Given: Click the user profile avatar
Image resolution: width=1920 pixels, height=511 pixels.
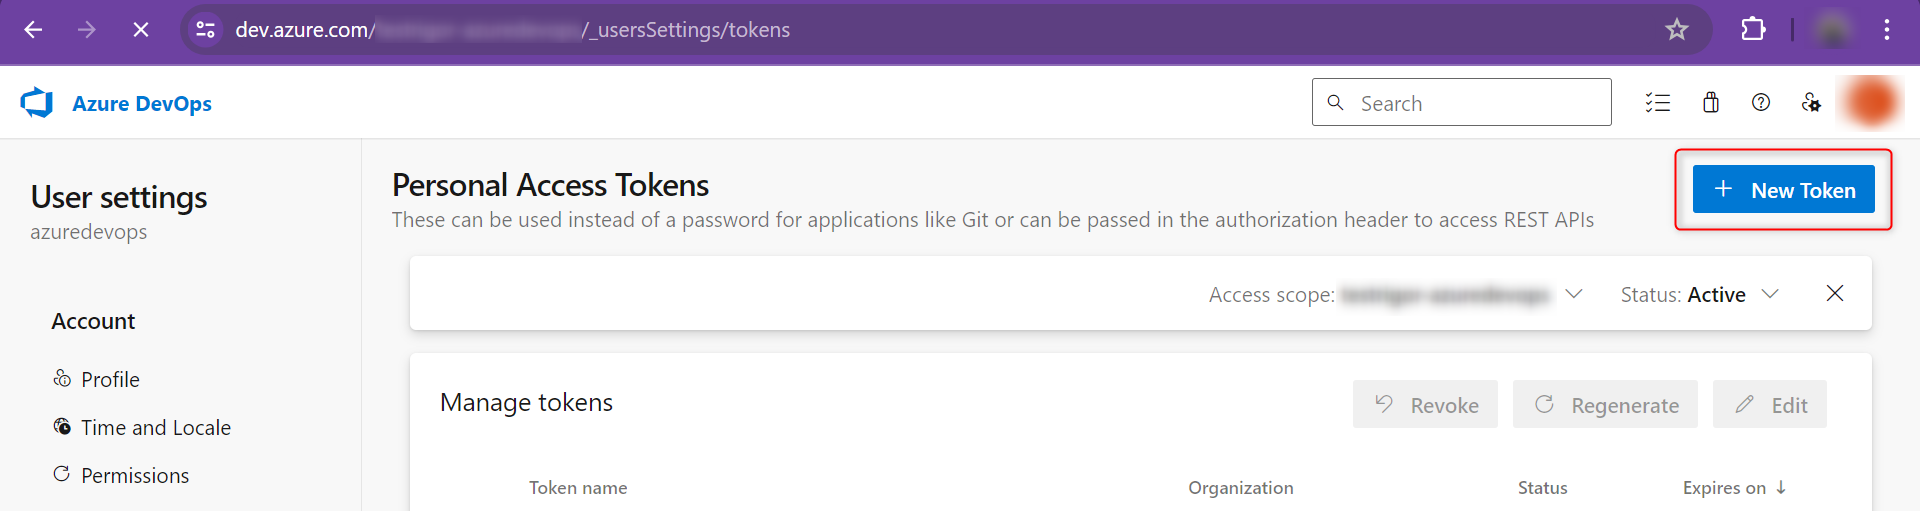Looking at the screenshot, I should pyautogui.click(x=1870, y=103).
